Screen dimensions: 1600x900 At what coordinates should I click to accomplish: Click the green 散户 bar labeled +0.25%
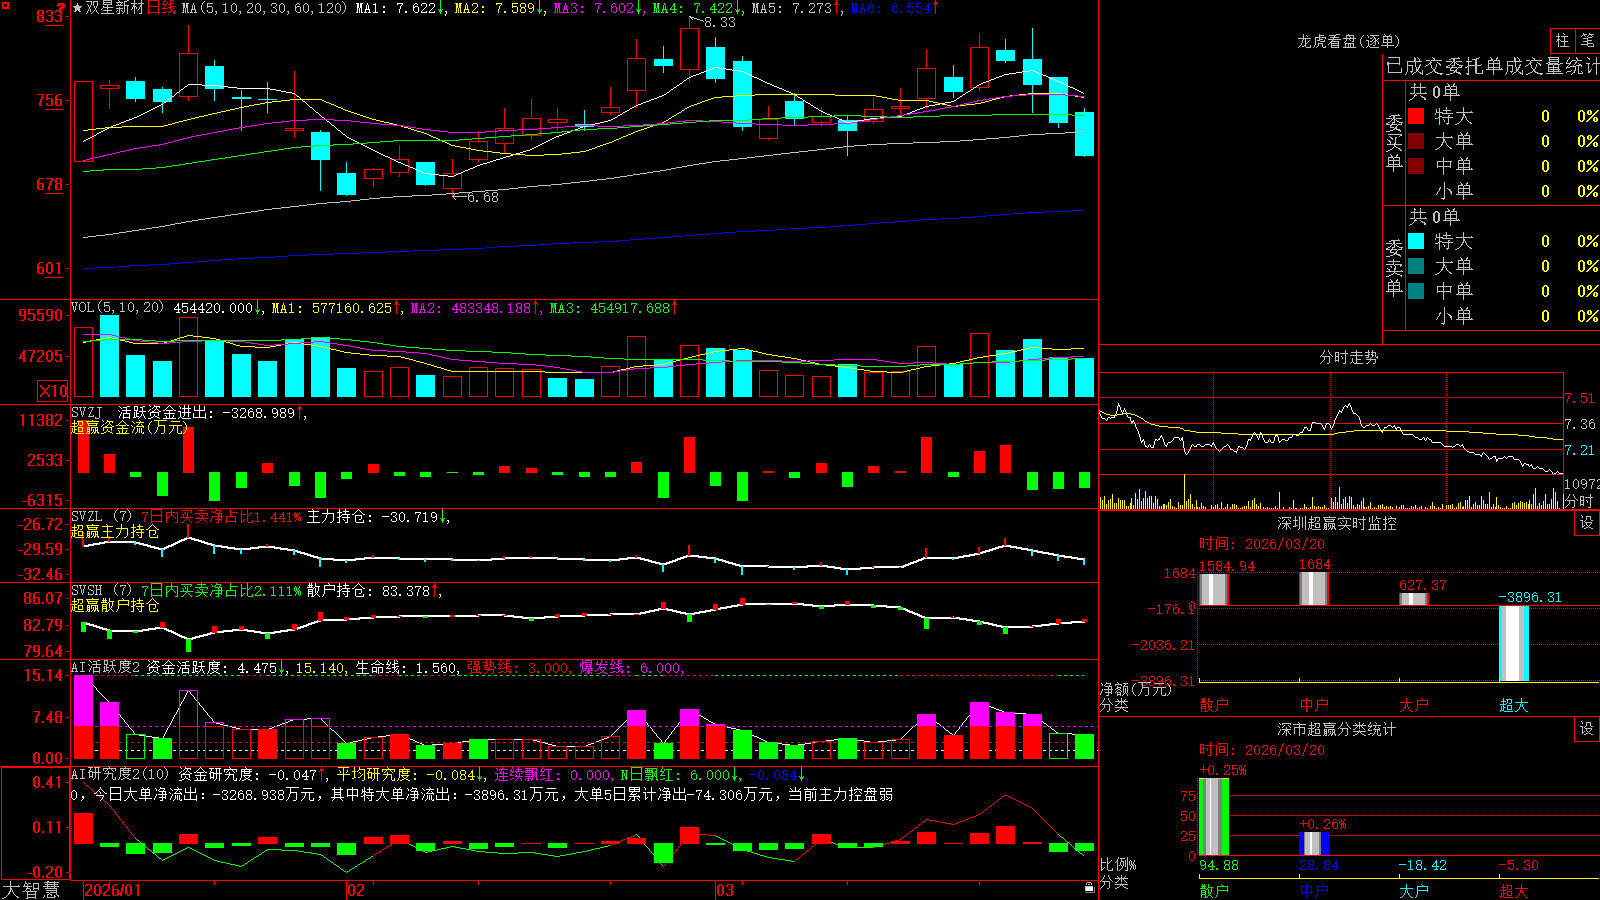(1214, 817)
